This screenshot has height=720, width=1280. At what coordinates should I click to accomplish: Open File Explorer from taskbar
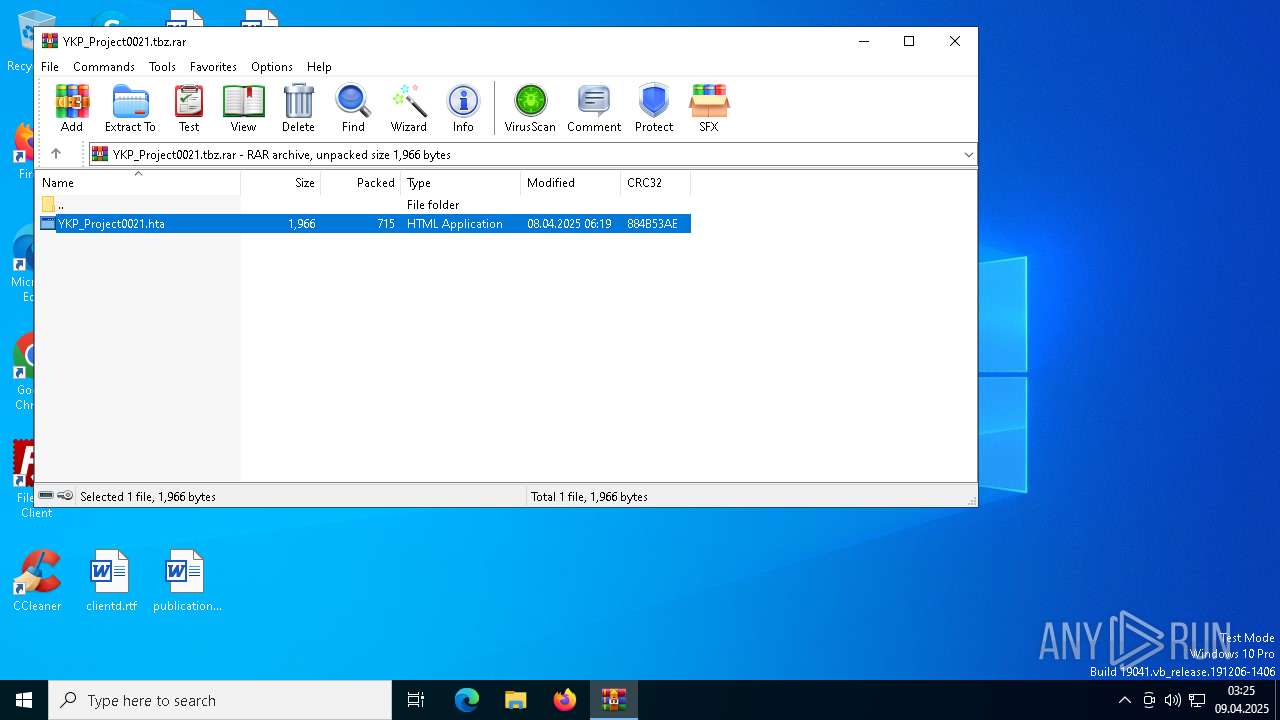516,700
